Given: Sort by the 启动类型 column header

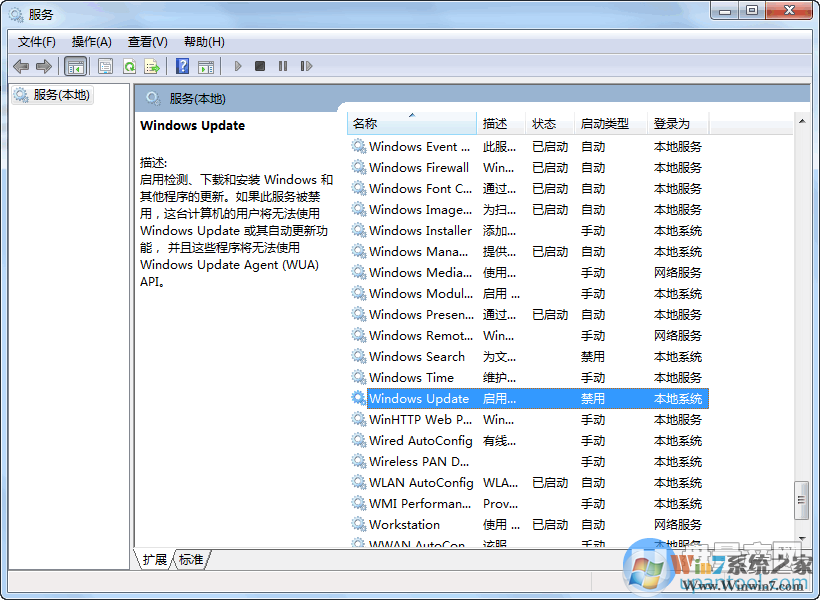Looking at the screenshot, I should point(611,123).
